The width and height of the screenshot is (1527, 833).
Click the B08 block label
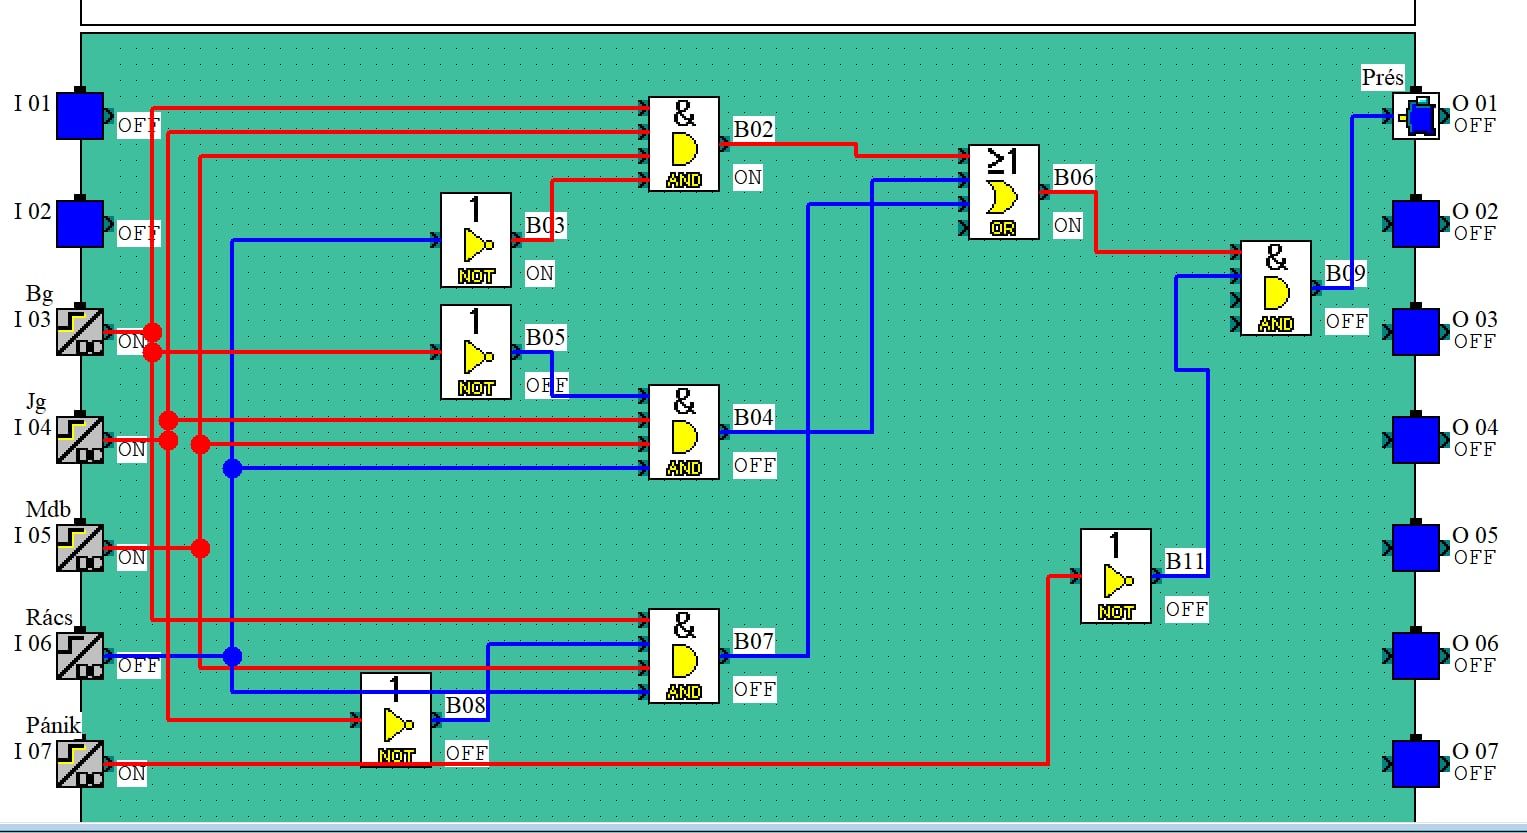[x=466, y=705]
